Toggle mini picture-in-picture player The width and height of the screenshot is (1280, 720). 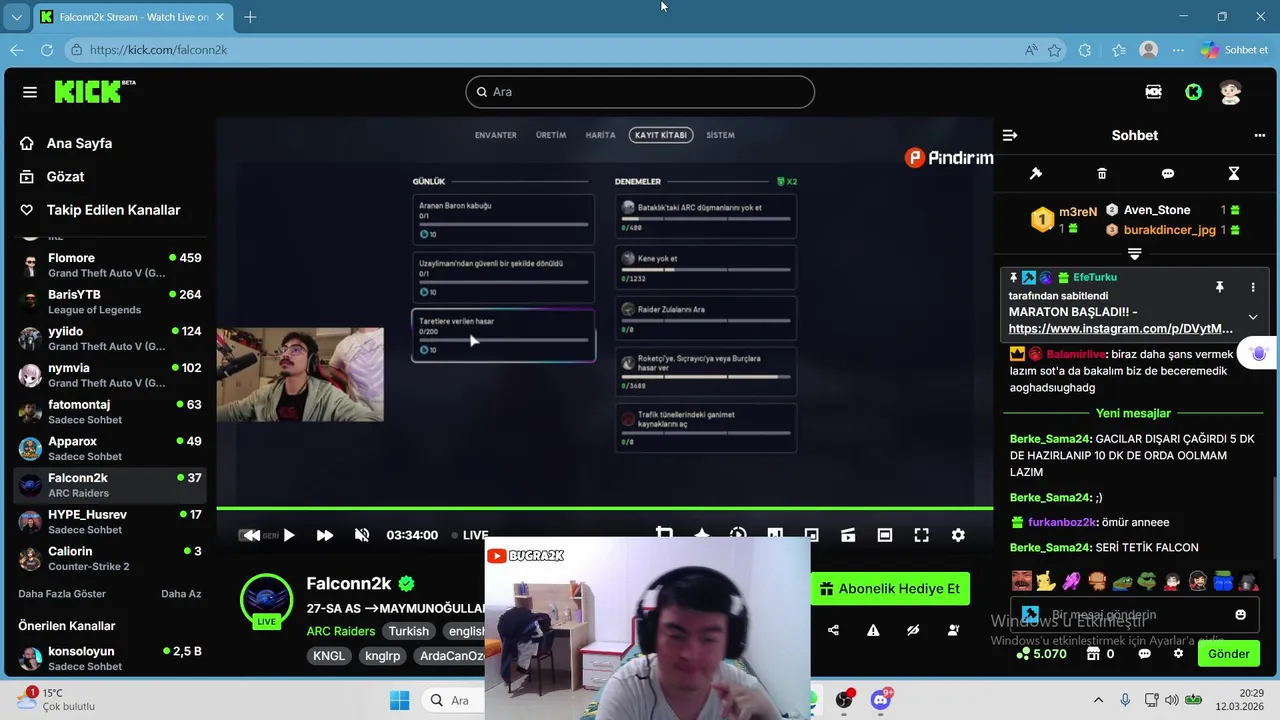(811, 535)
